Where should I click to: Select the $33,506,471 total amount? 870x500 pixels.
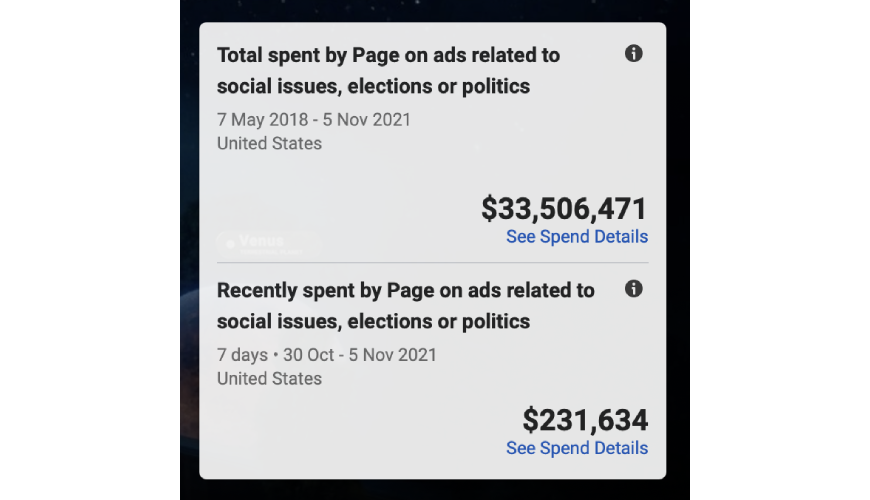point(564,208)
